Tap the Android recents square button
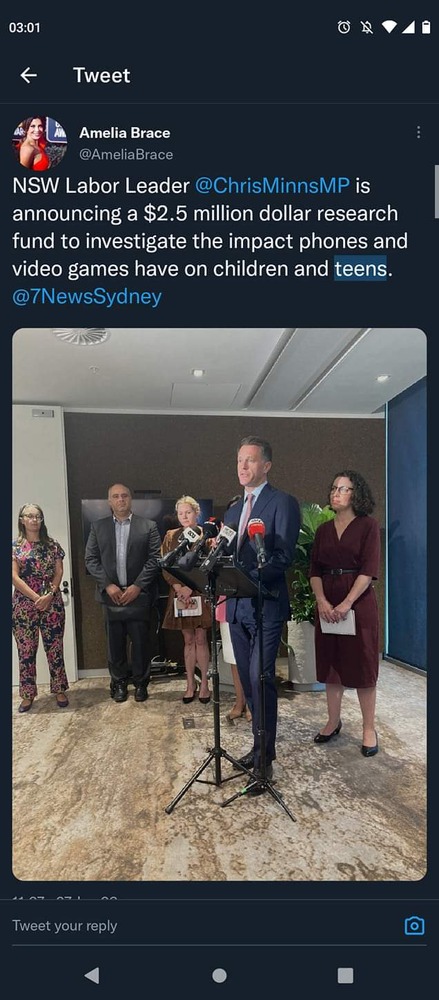This screenshot has width=439, height=1000. click(x=345, y=975)
